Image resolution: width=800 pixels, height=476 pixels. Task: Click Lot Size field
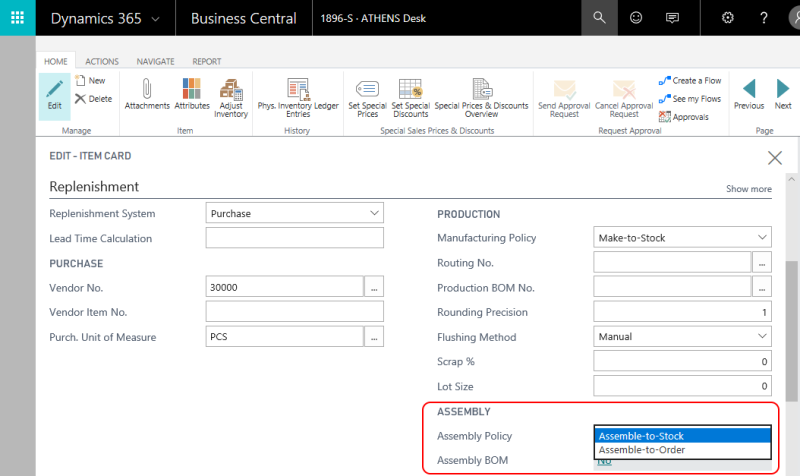[x=682, y=386]
